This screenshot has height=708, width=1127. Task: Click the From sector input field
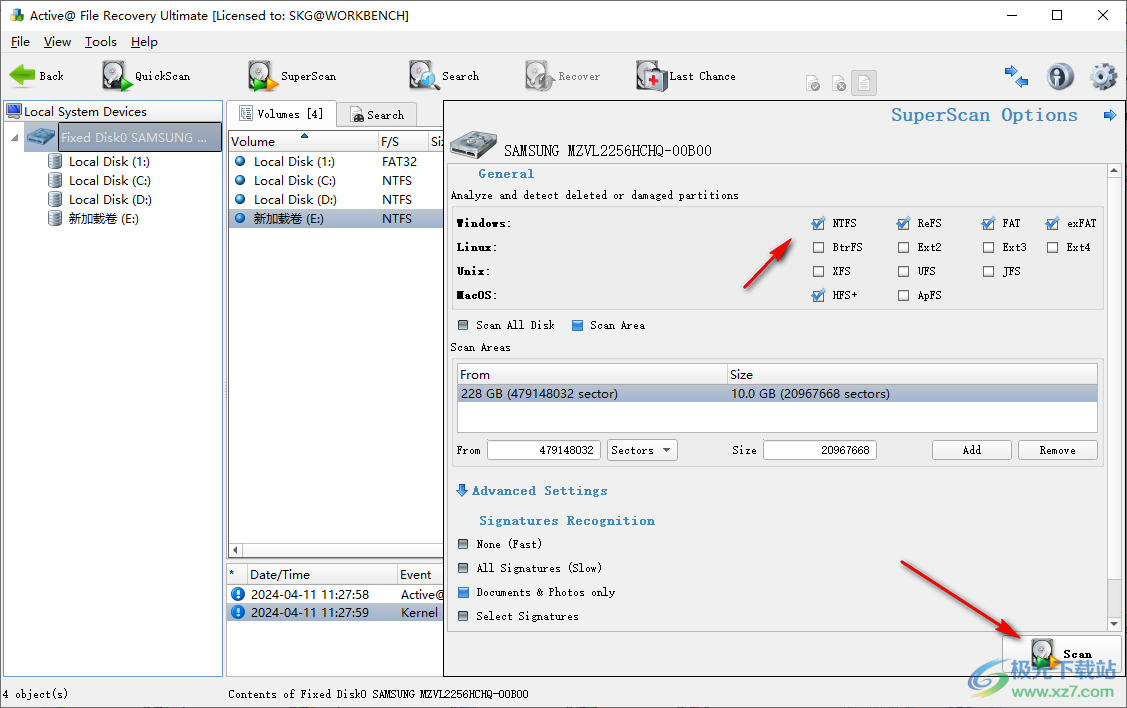(x=543, y=450)
